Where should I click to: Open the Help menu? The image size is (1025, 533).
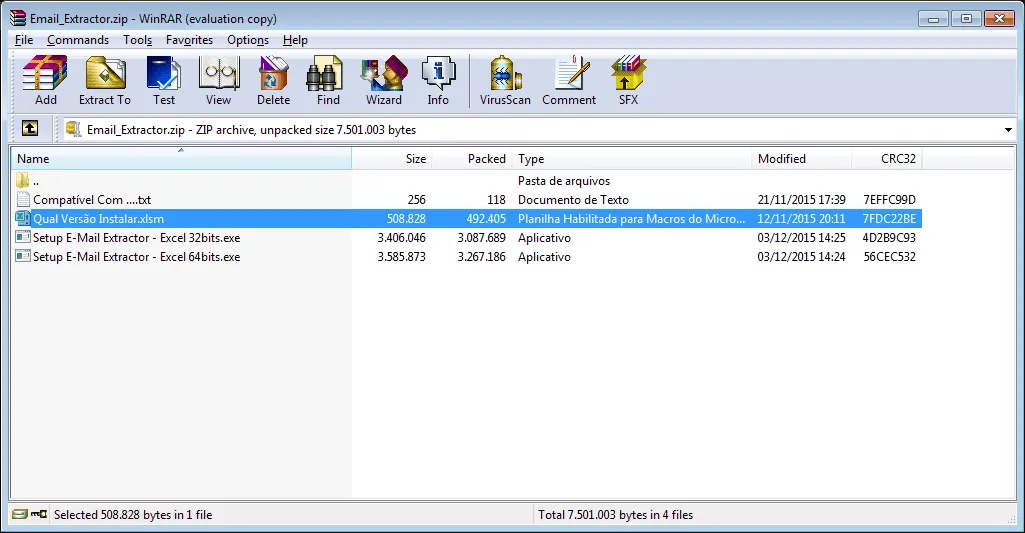coord(295,40)
